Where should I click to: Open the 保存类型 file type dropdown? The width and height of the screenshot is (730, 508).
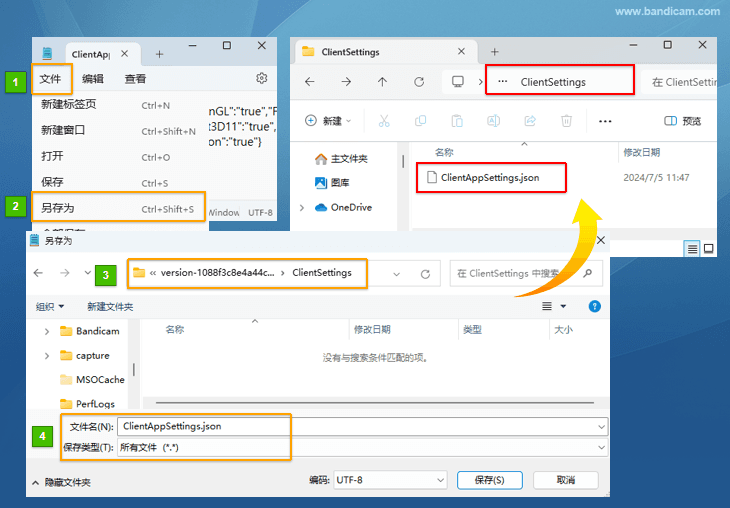pyautogui.click(x=362, y=448)
